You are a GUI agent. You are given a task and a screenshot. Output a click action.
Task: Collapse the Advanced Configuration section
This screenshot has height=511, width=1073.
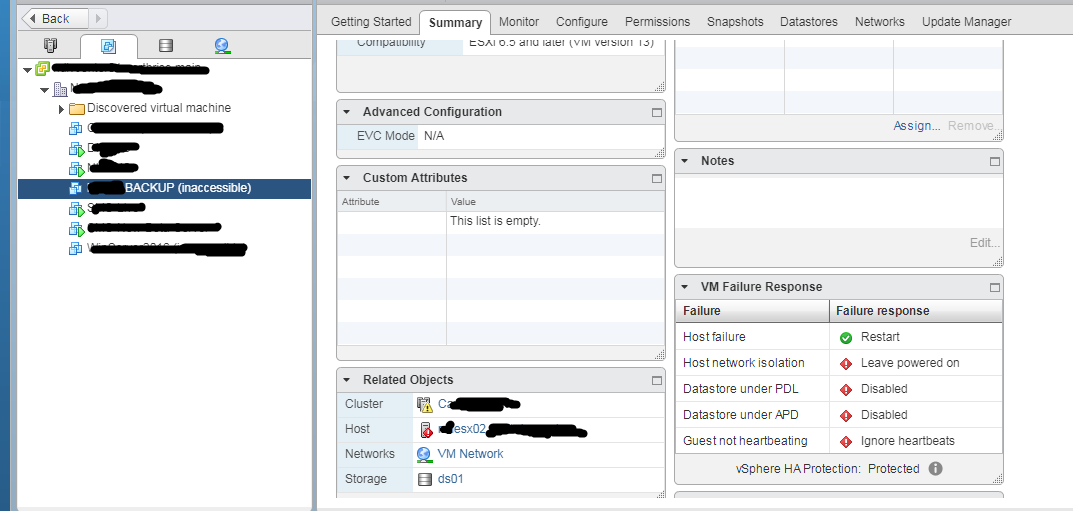(347, 112)
